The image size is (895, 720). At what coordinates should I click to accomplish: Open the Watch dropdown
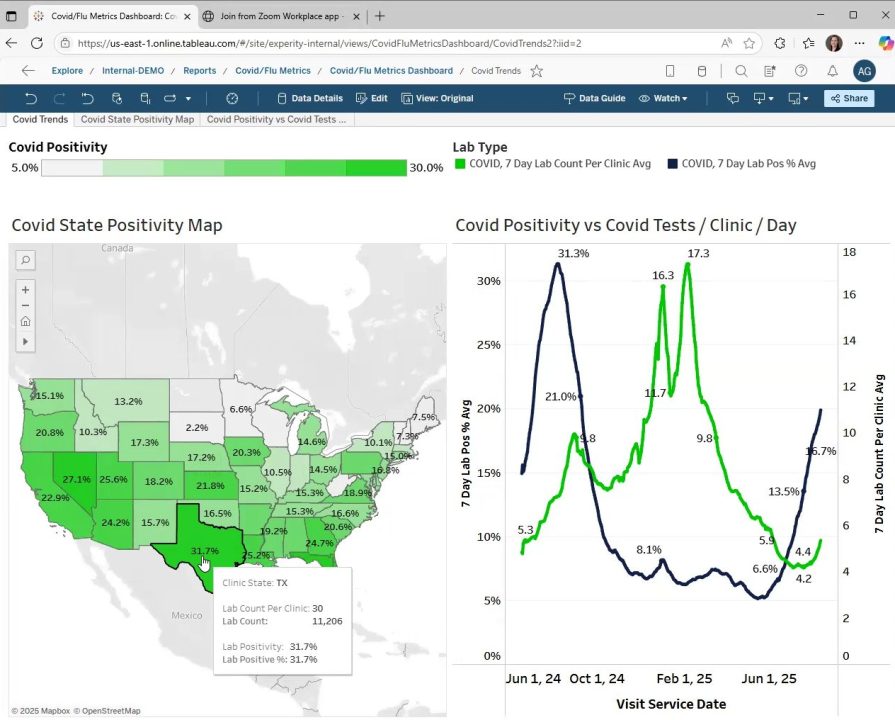pos(665,98)
